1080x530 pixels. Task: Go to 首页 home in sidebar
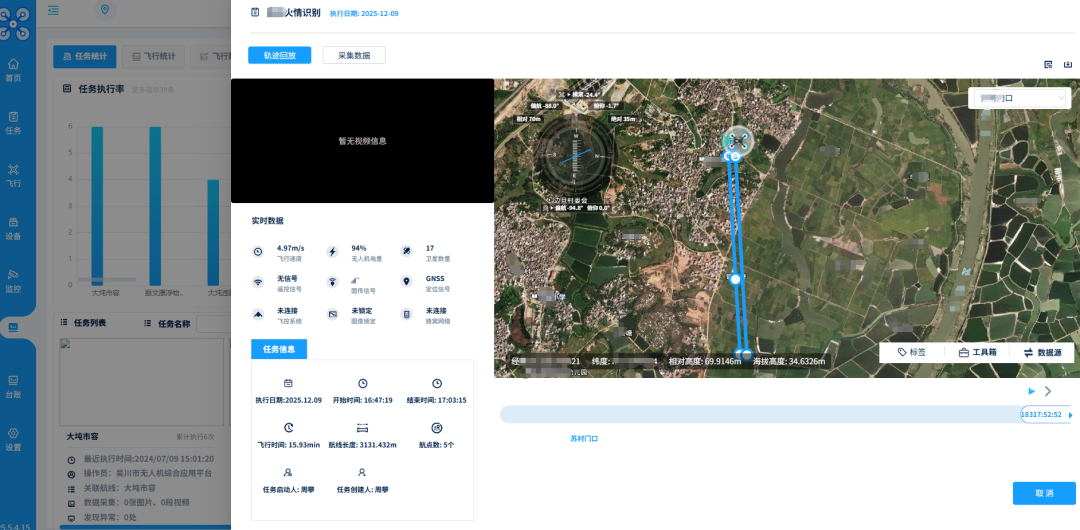(13, 70)
